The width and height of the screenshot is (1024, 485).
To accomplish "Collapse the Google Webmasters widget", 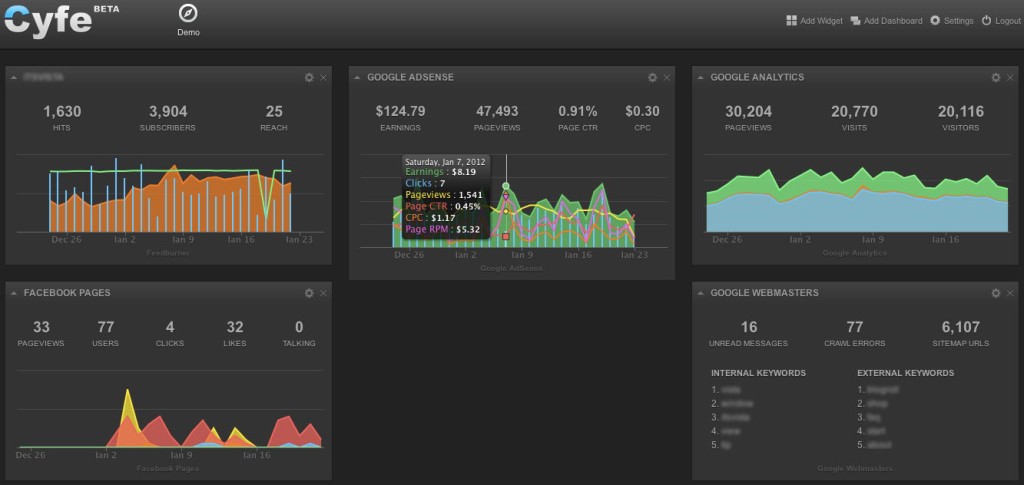I will coord(701,294).
